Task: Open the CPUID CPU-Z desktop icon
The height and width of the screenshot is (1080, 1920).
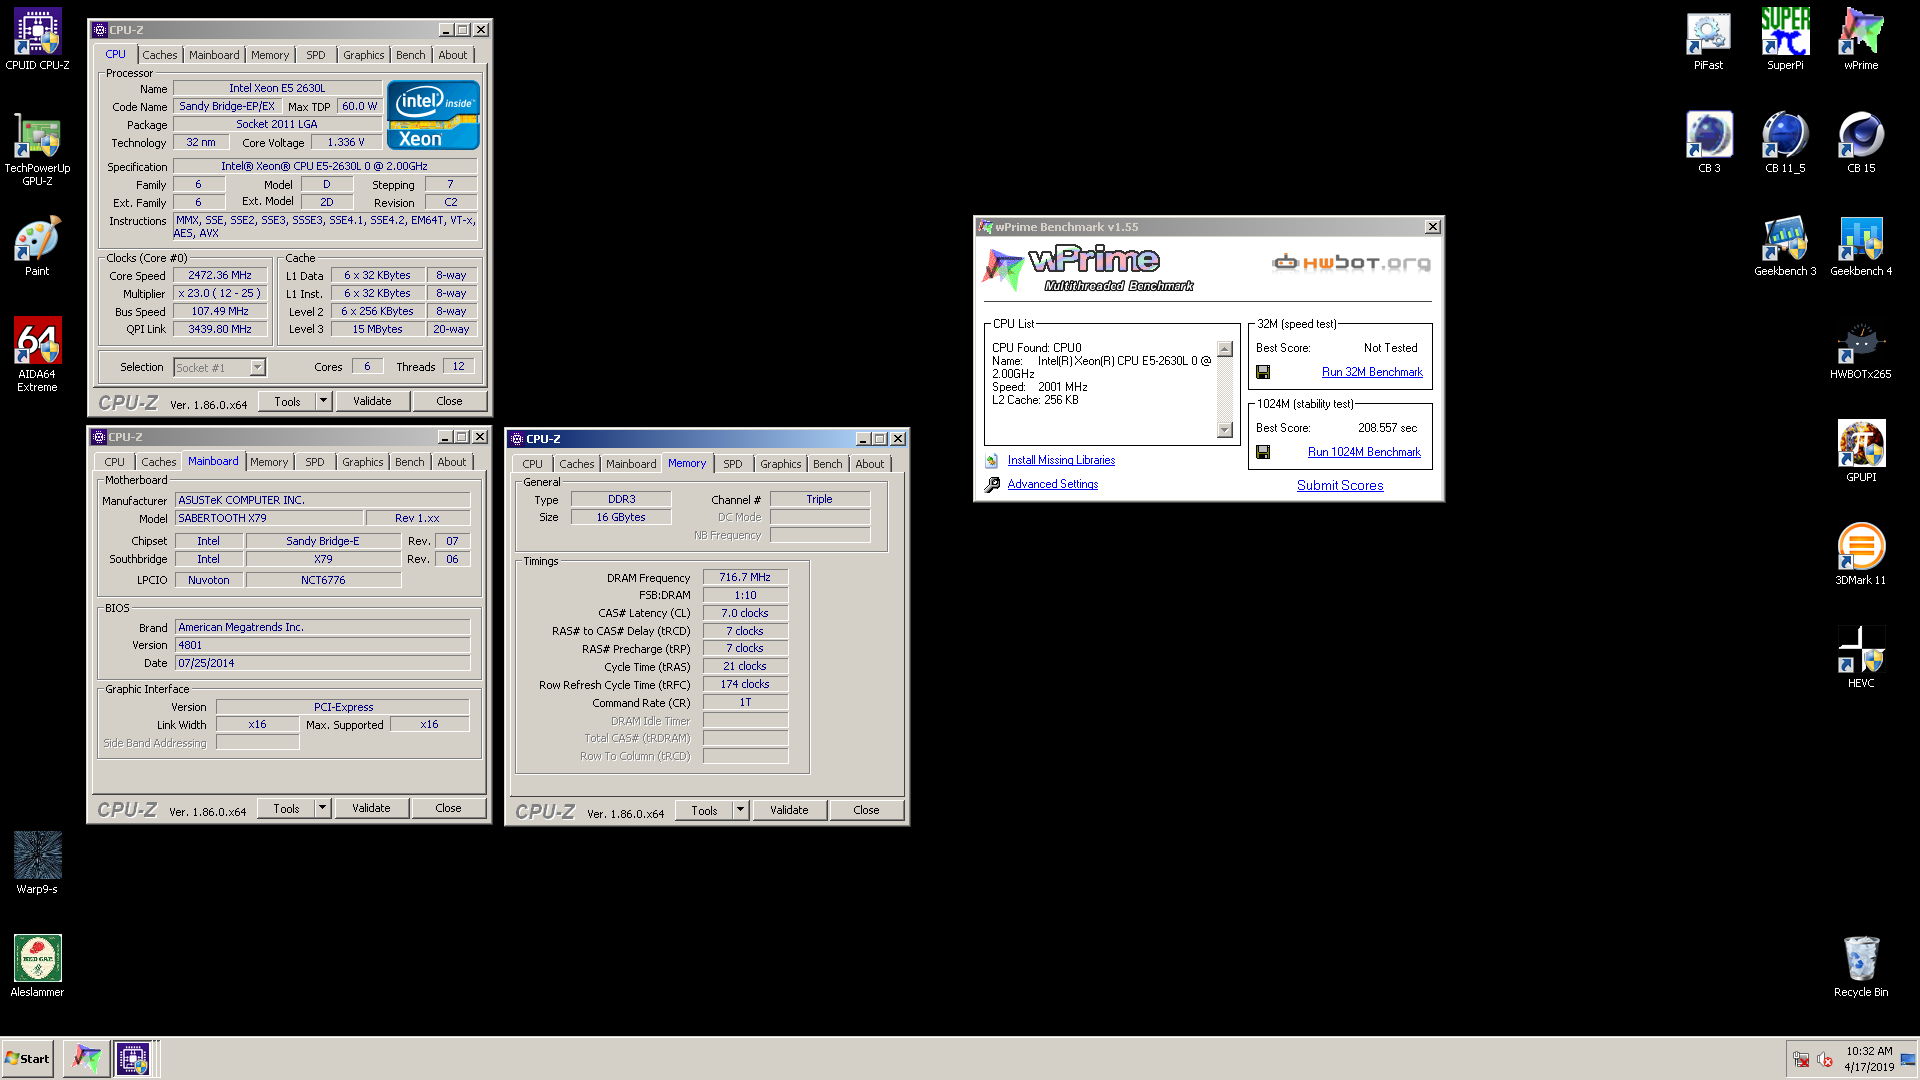Action: [37, 40]
